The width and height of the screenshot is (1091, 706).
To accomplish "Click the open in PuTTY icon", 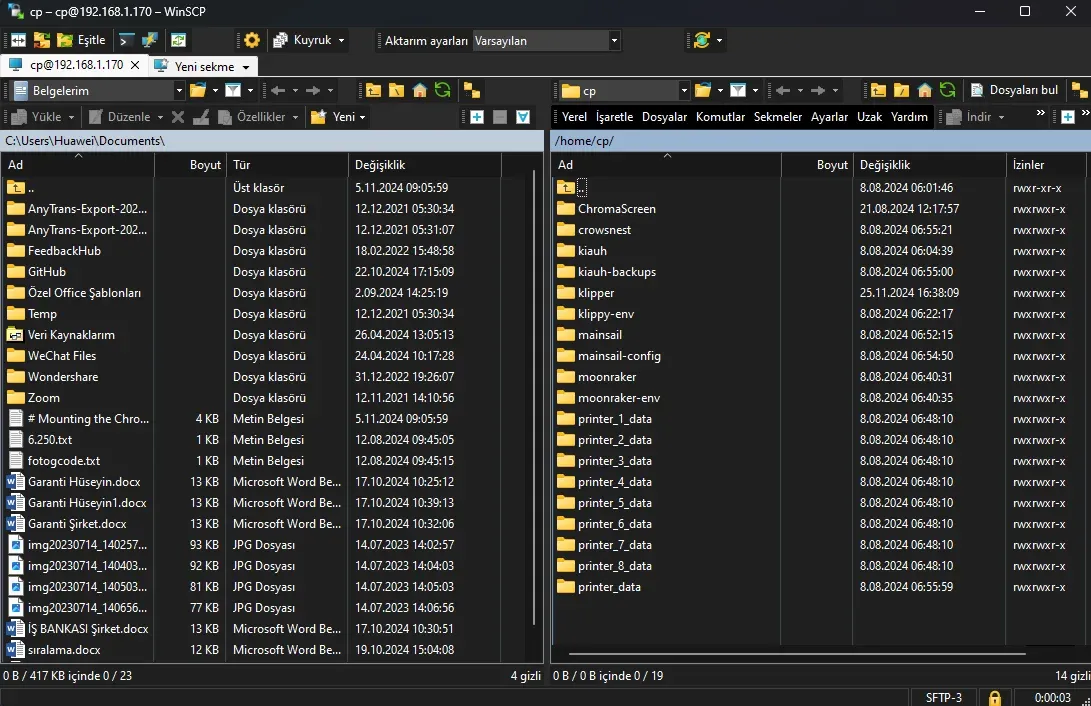I will click(x=150, y=40).
